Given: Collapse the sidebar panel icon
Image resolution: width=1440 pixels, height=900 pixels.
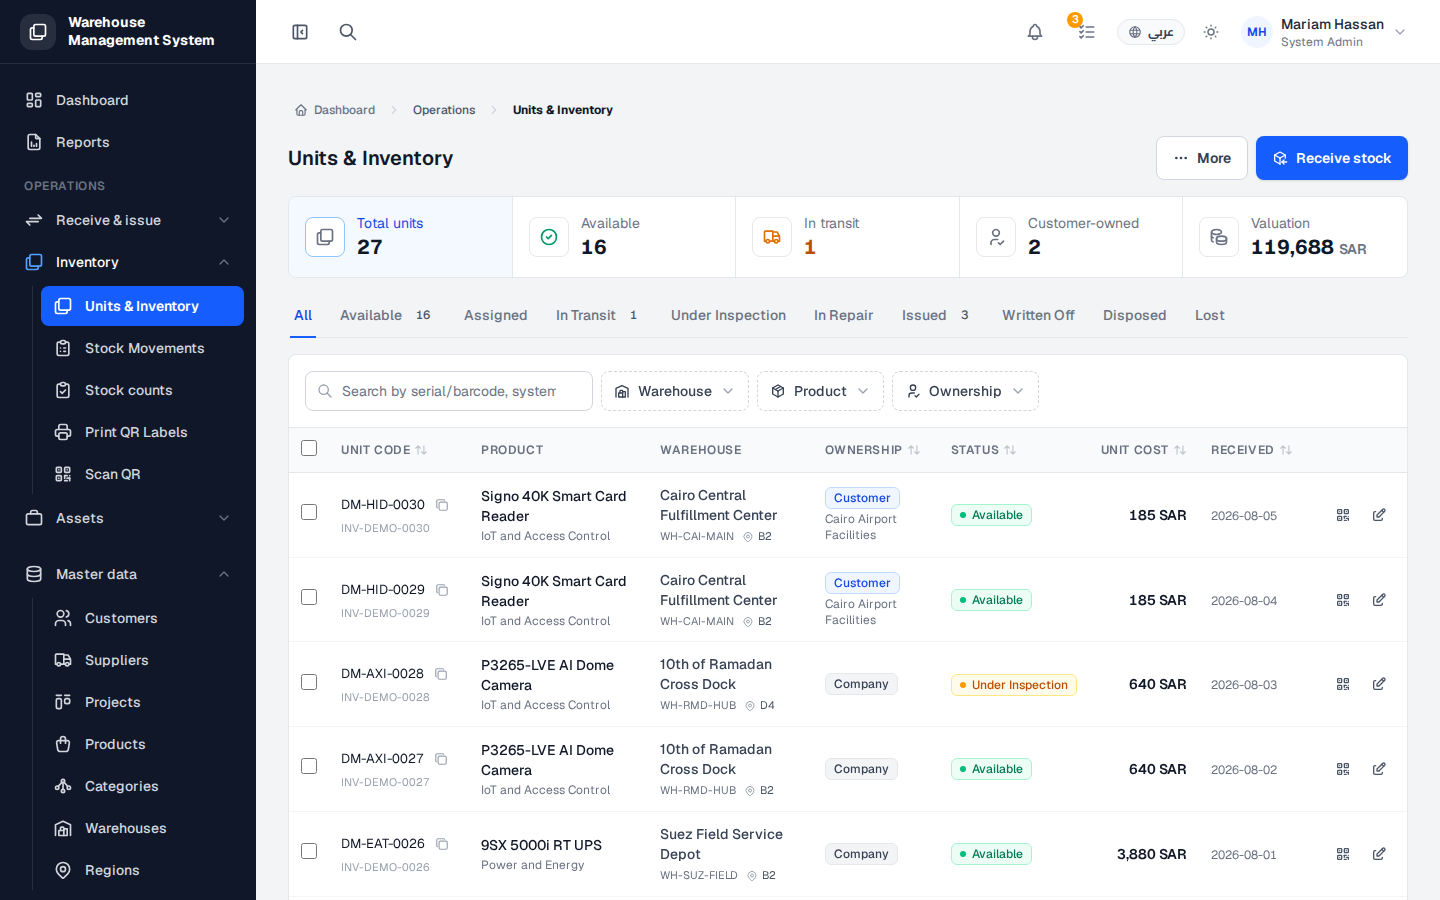Looking at the screenshot, I should 300,32.
